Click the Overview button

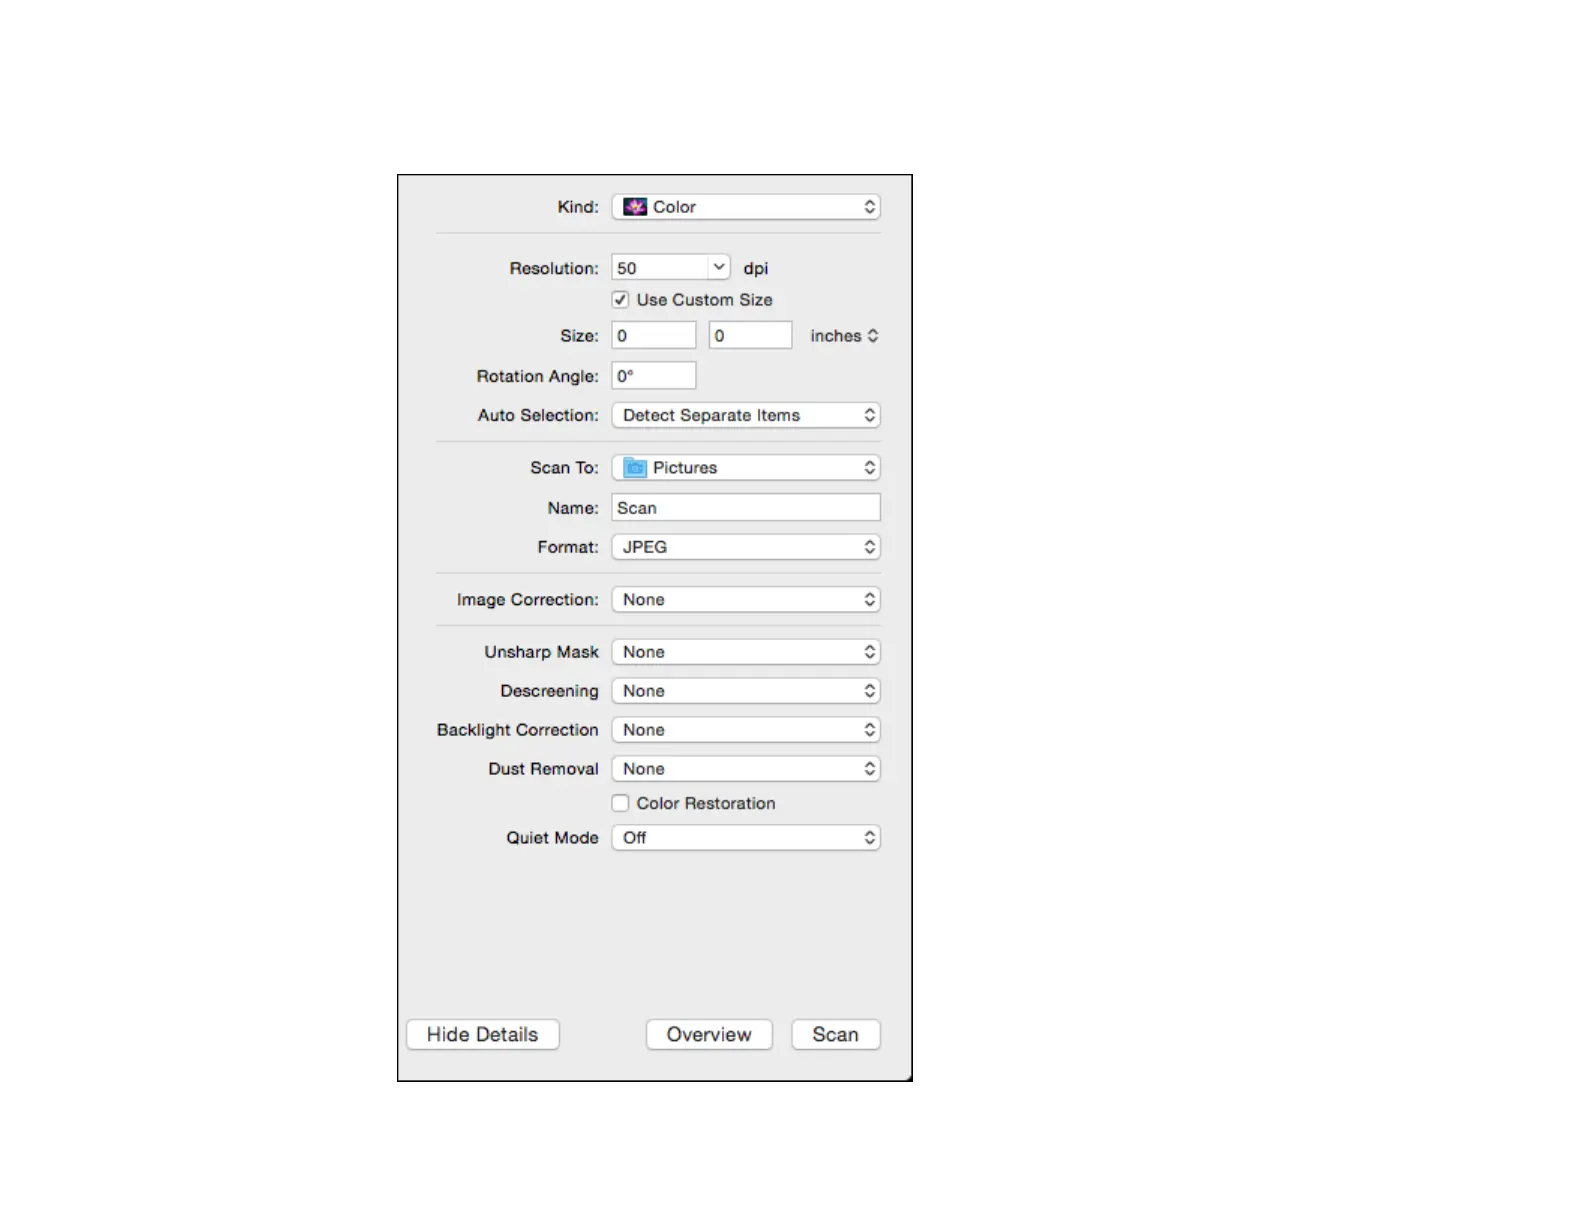pos(709,1035)
